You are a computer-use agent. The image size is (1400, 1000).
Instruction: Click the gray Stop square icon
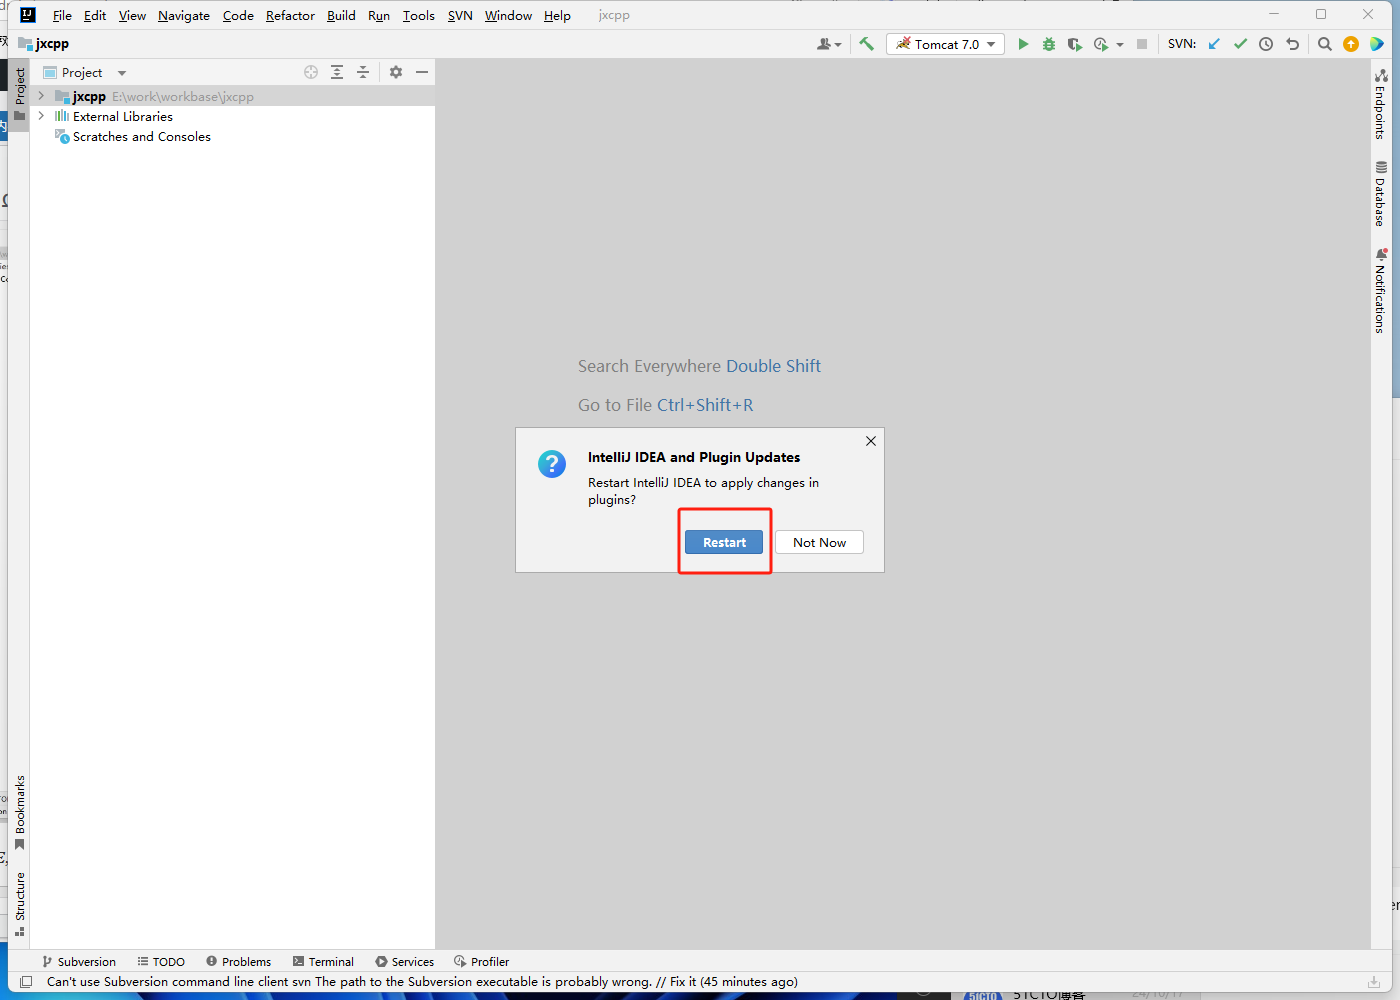[x=1142, y=44]
